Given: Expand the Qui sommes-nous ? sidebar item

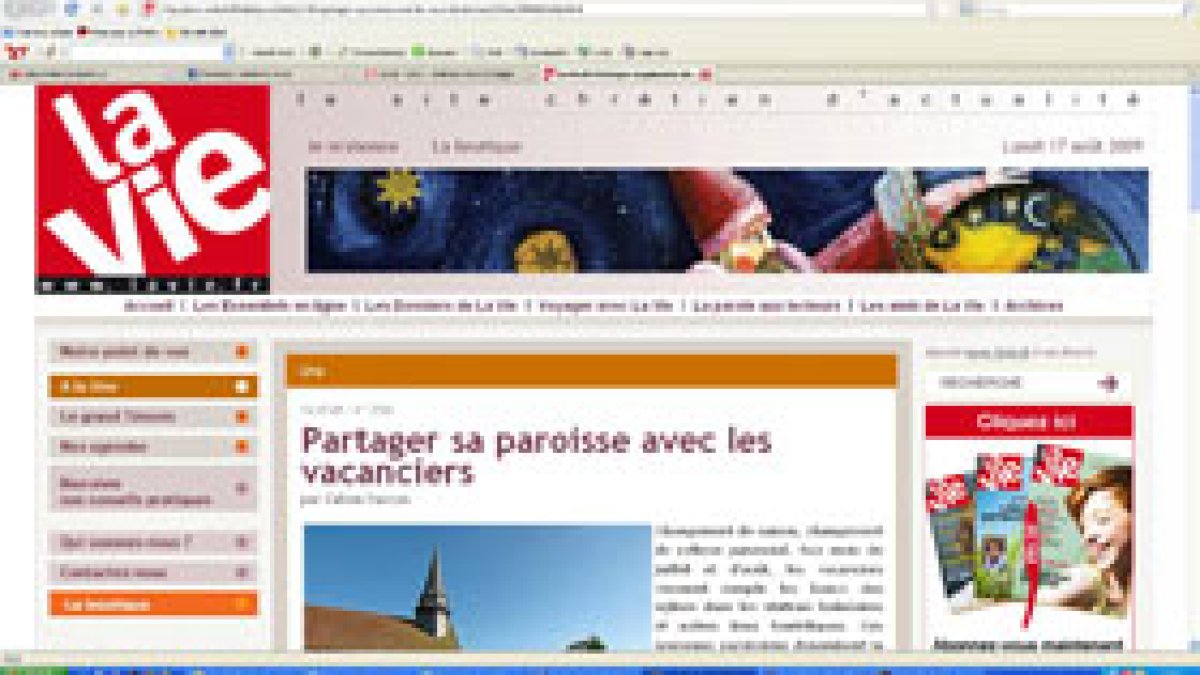Looking at the screenshot, I should [x=241, y=542].
